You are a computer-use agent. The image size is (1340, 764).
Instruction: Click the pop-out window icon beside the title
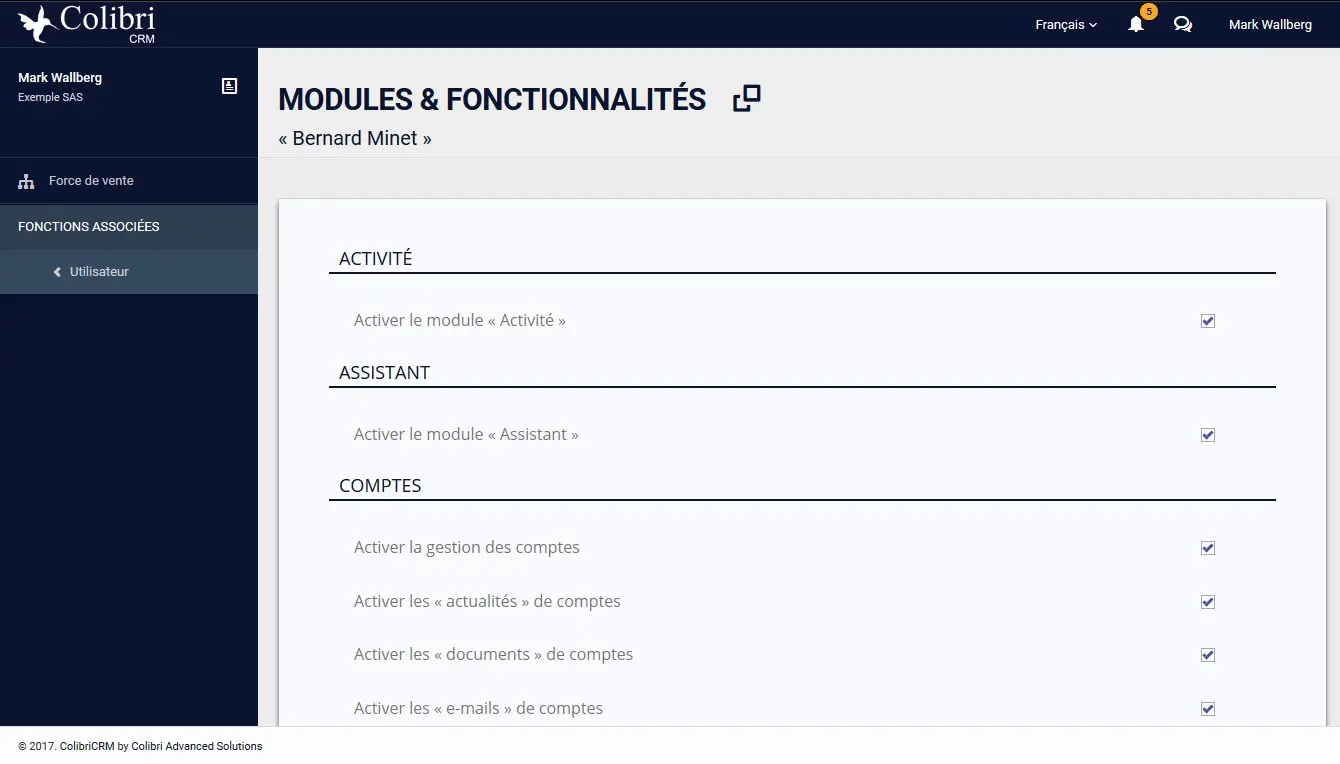tap(747, 98)
